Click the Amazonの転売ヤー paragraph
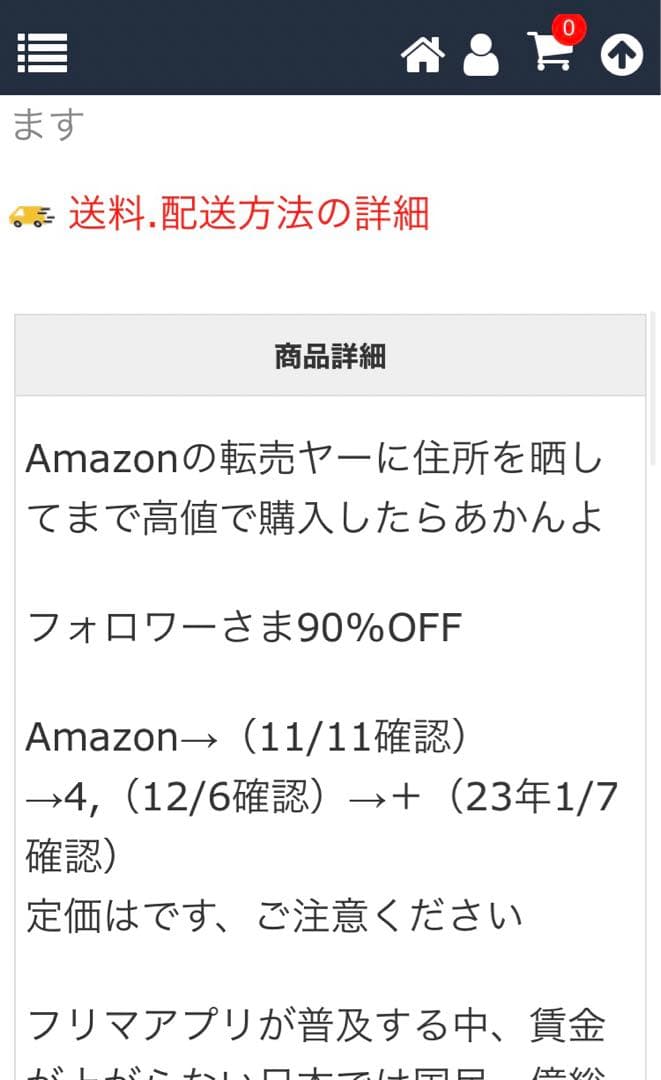 tap(314, 459)
